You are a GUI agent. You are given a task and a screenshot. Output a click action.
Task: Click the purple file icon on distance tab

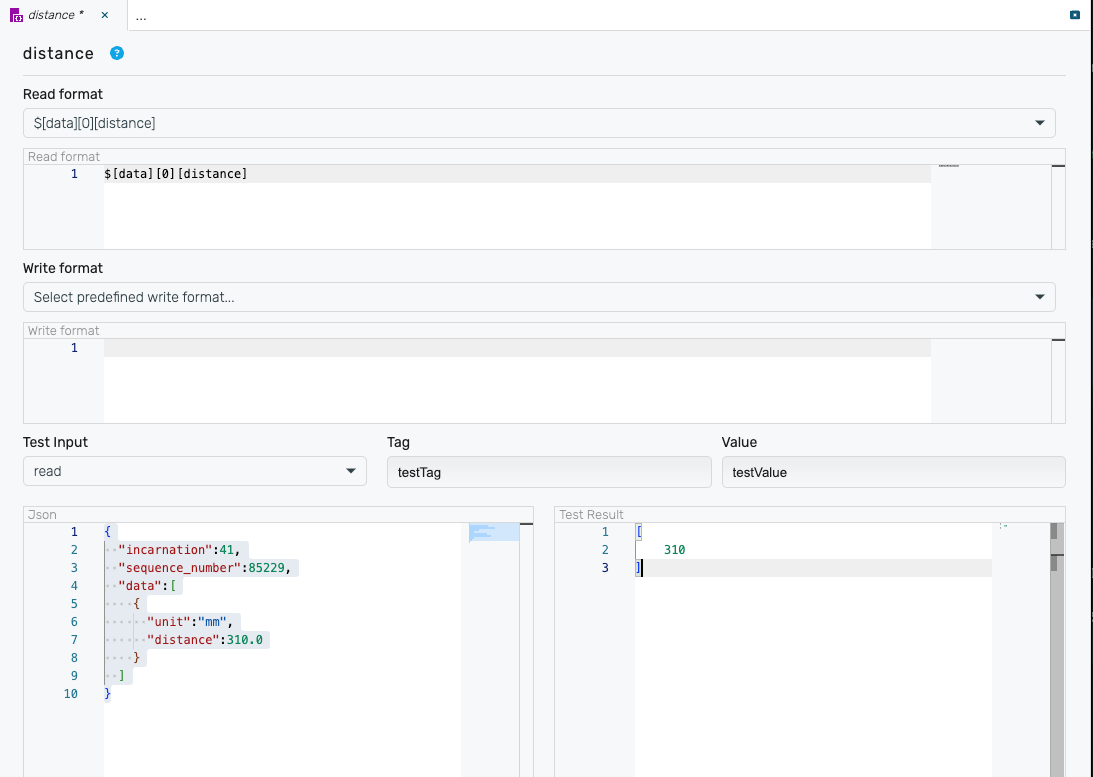click(16, 16)
